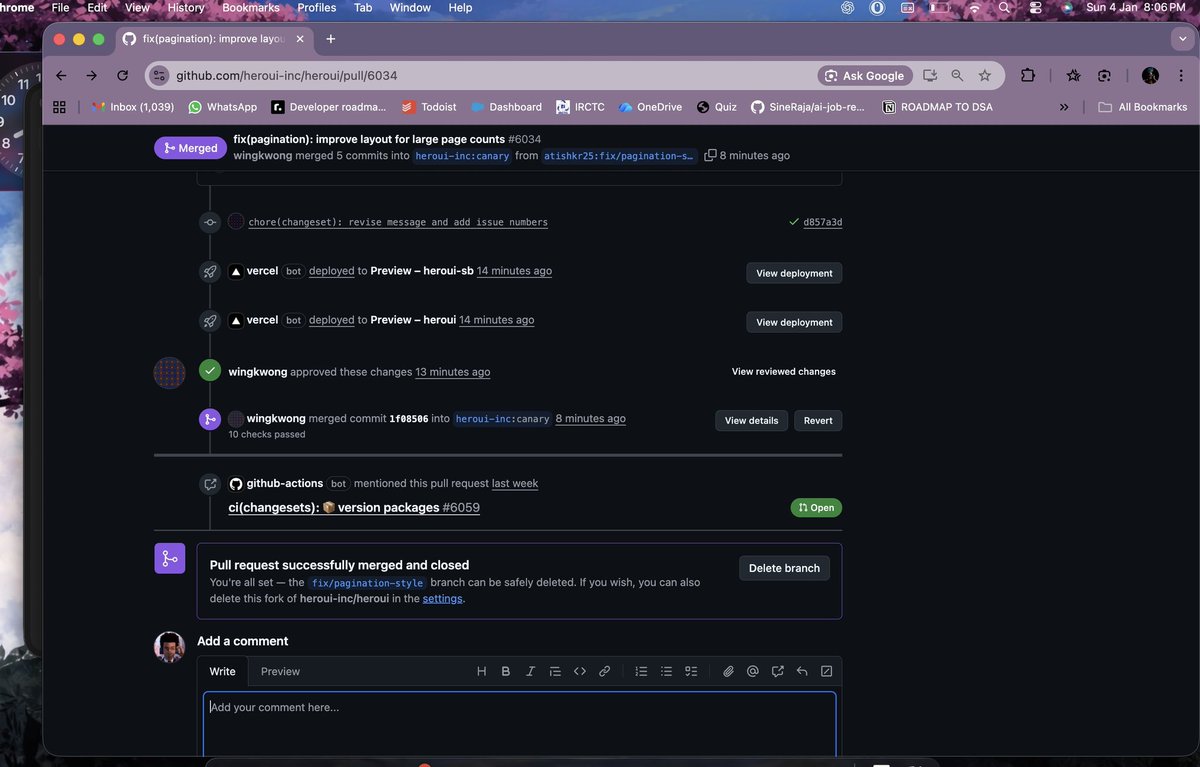This screenshot has width=1200, height=767.
Task: Open Google Lens screenshot search icon
Action: (x=1104, y=76)
